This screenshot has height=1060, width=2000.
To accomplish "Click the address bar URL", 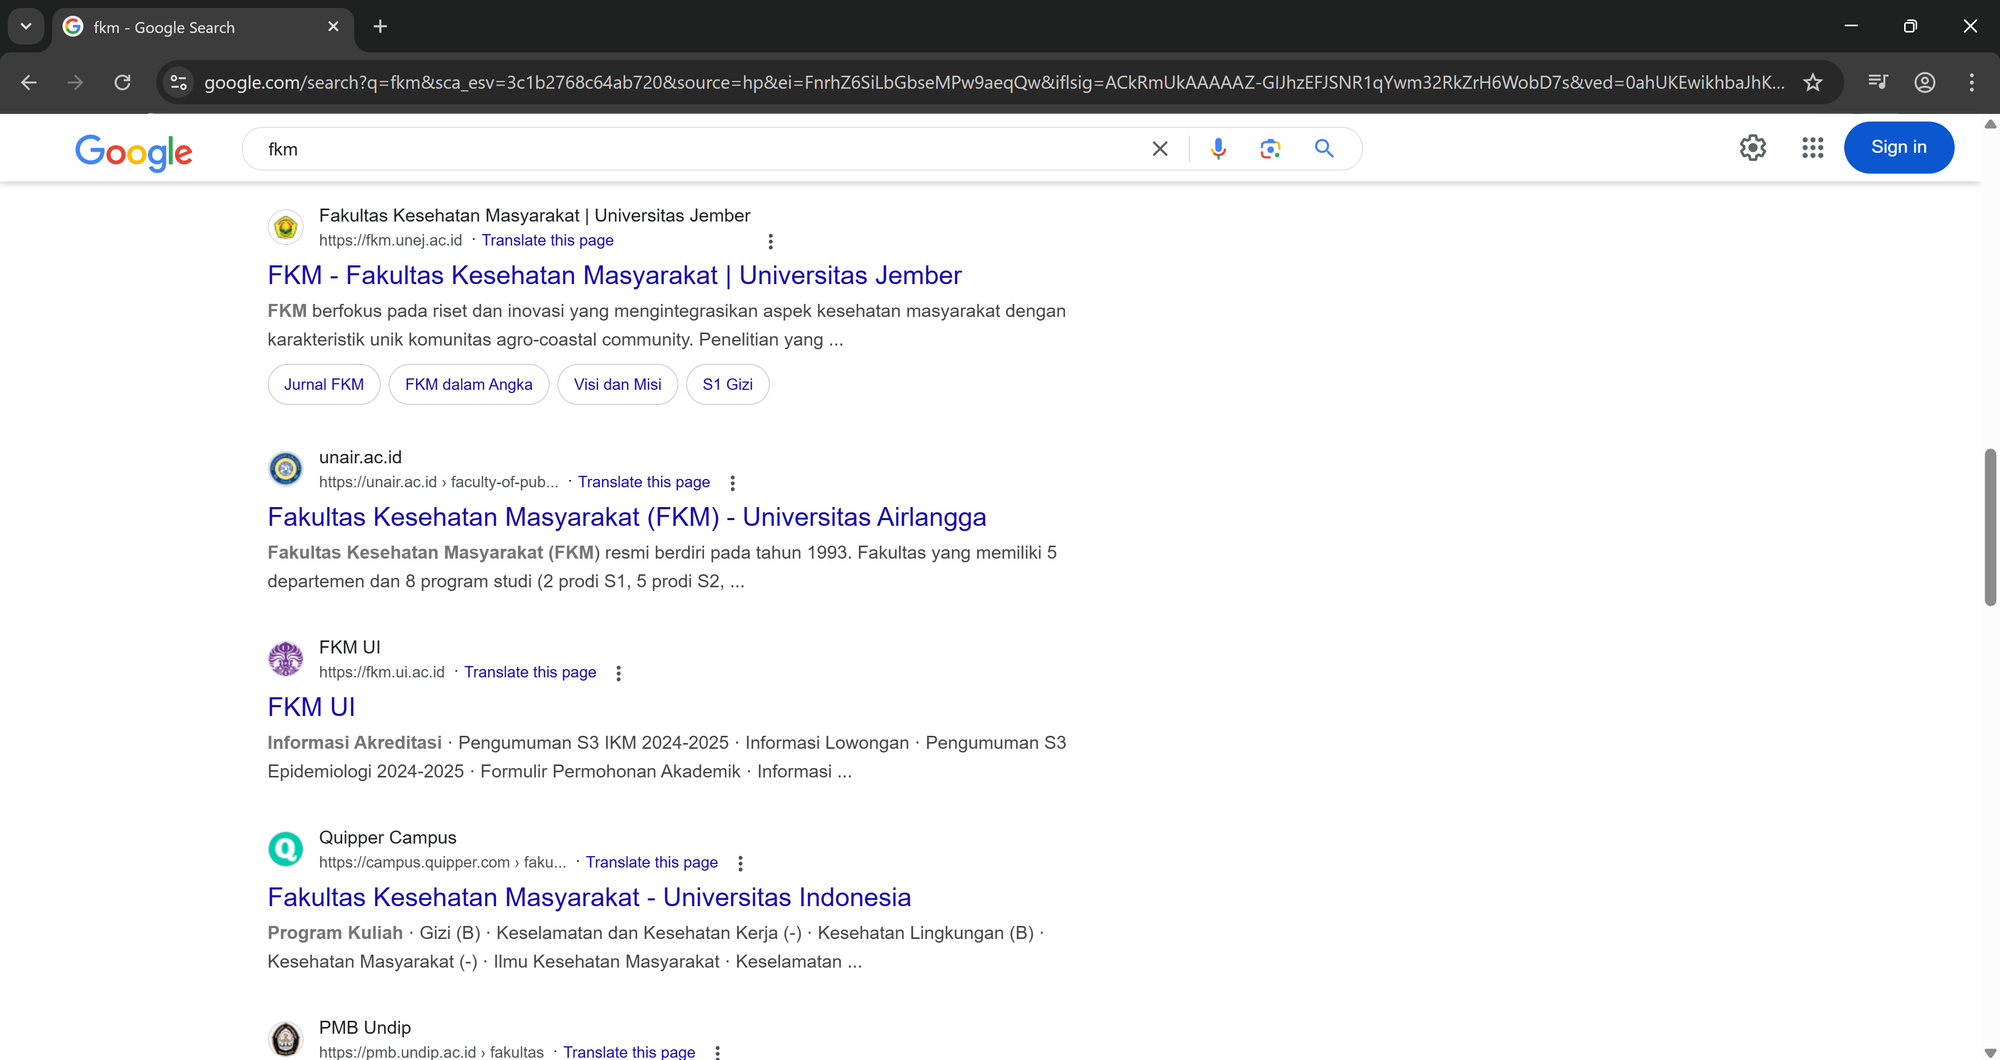I will click(994, 83).
